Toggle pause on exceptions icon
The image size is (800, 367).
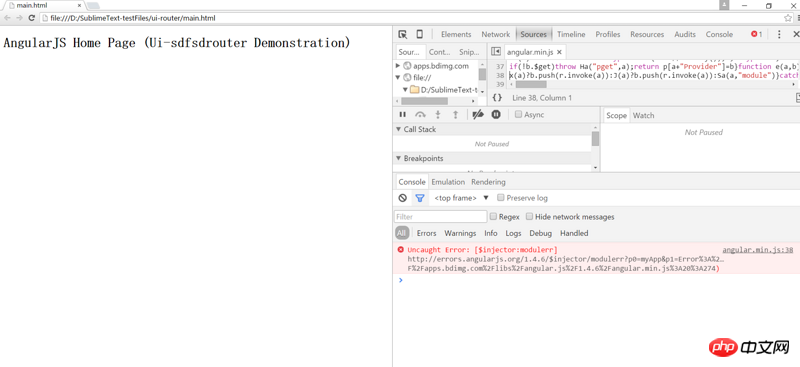[x=496, y=115]
